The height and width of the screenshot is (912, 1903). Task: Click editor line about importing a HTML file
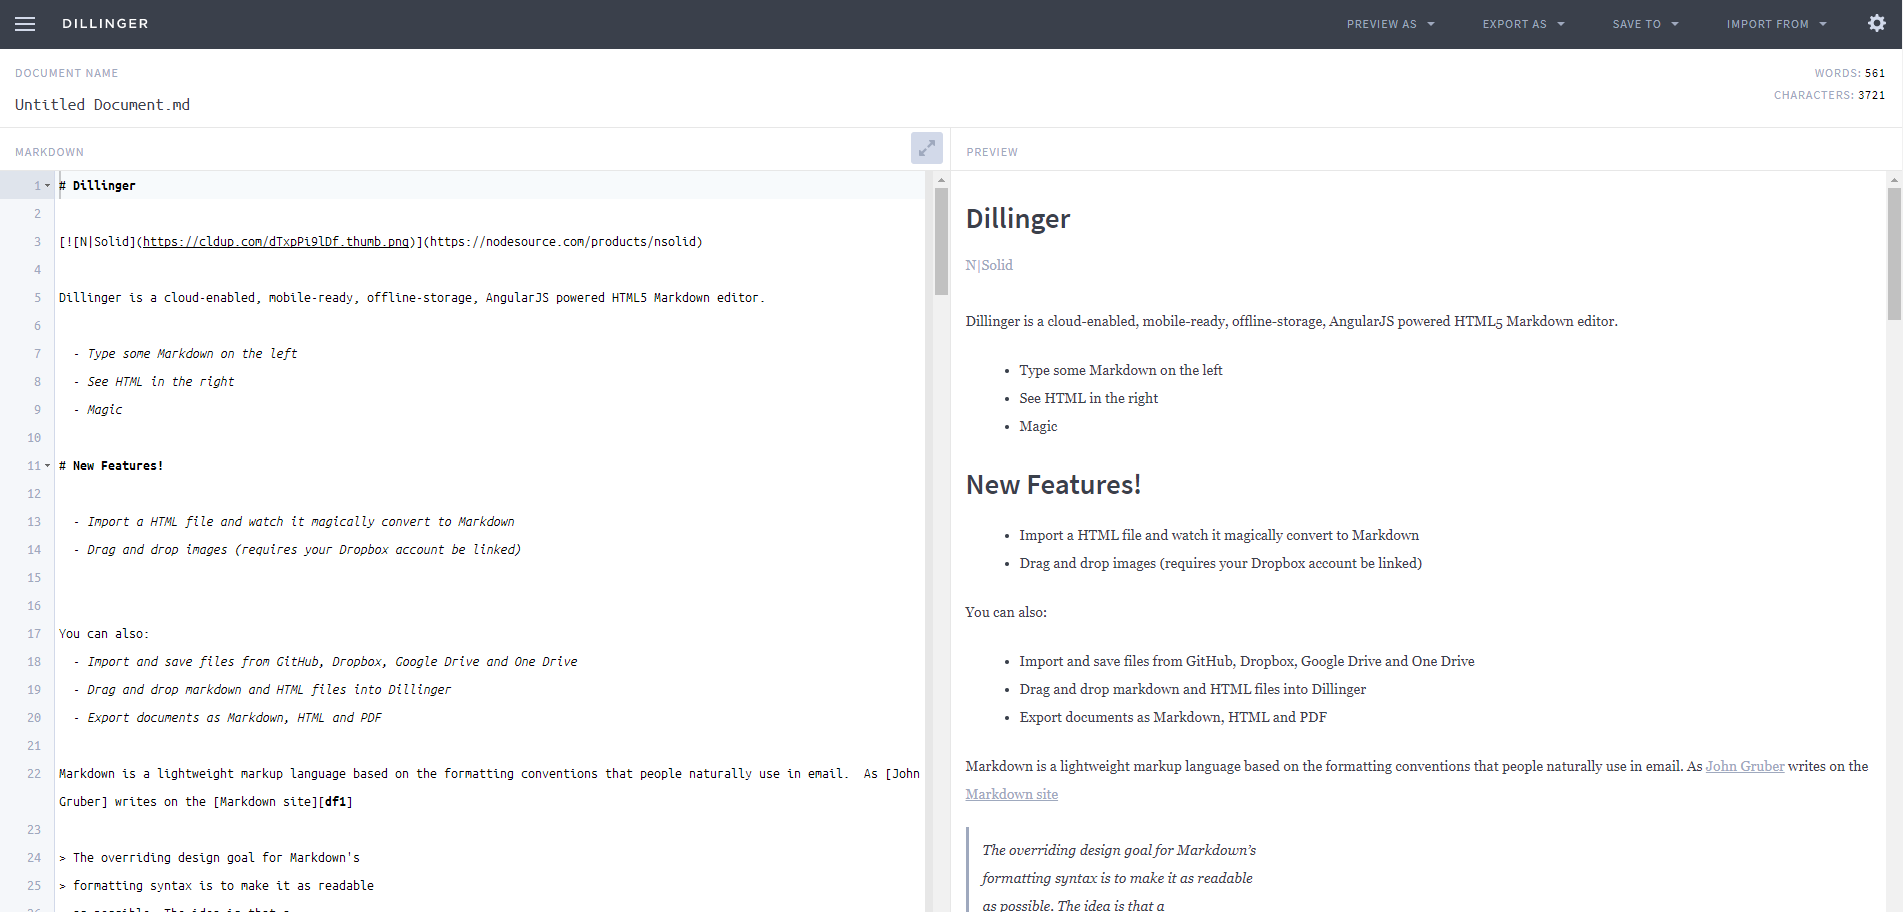click(x=293, y=522)
